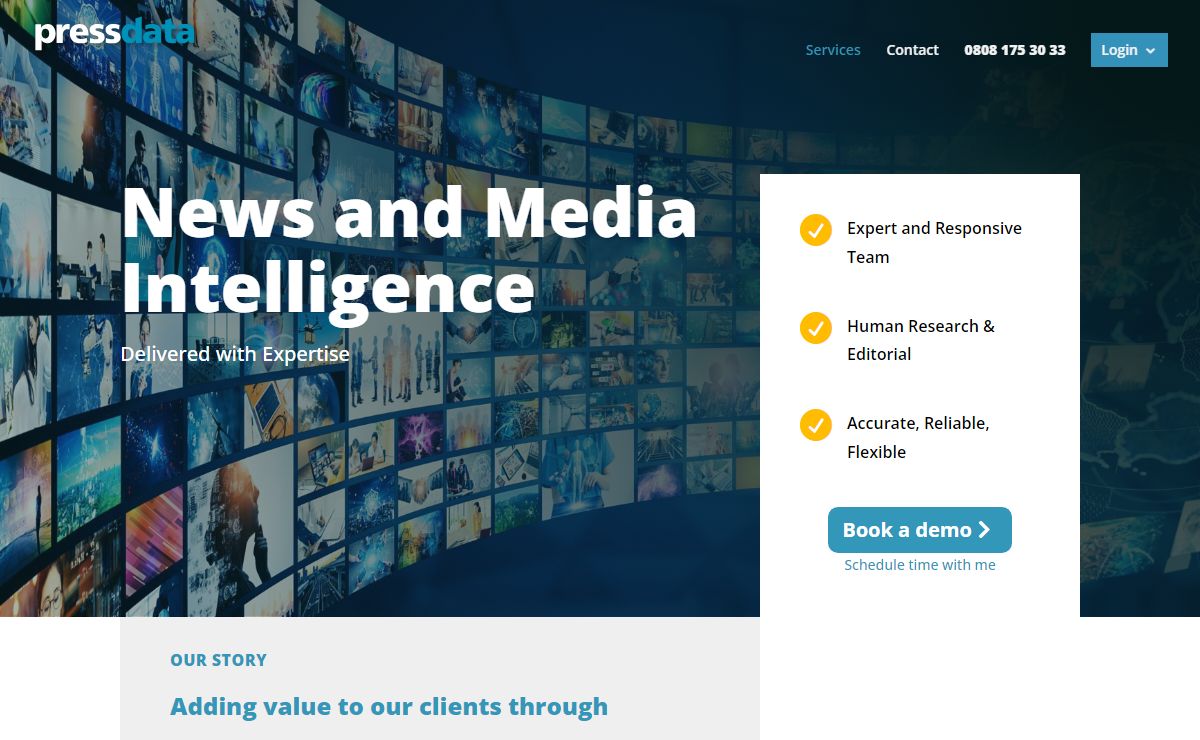
Task: Click the Delivered with Expertise subtitle
Action: pos(235,354)
